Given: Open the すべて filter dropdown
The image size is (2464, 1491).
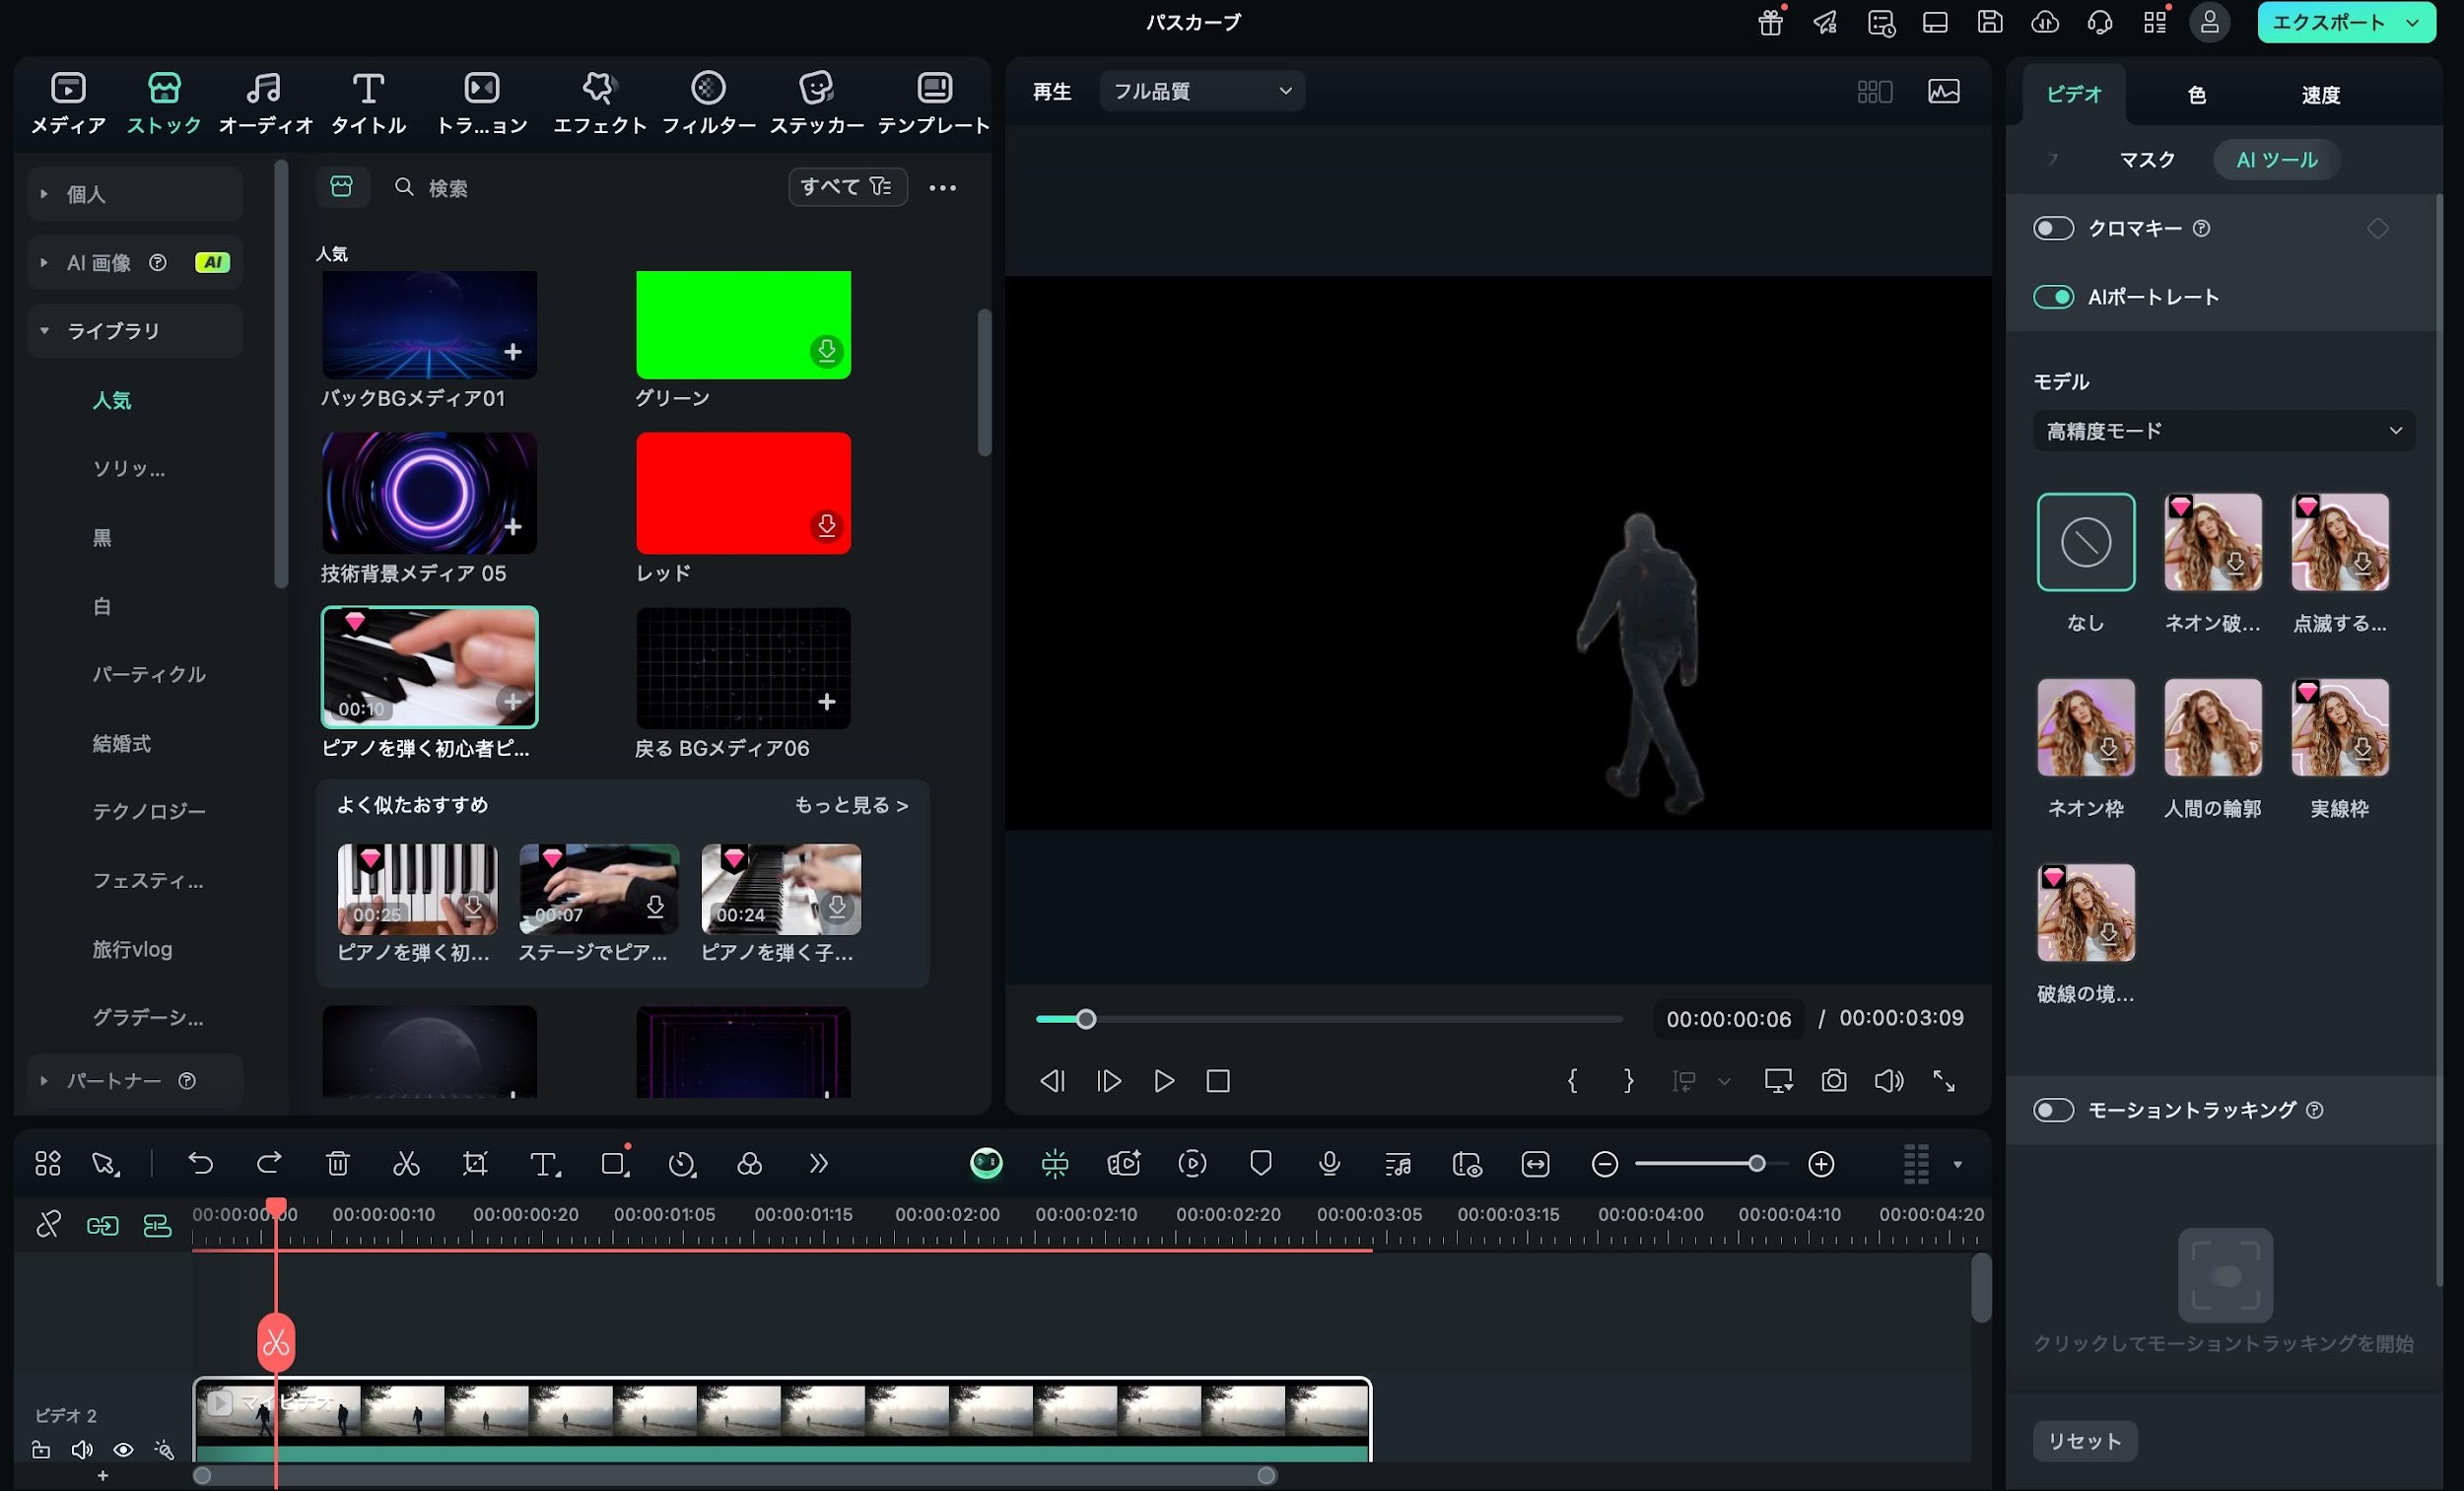Looking at the screenshot, I should click(847, 187).
